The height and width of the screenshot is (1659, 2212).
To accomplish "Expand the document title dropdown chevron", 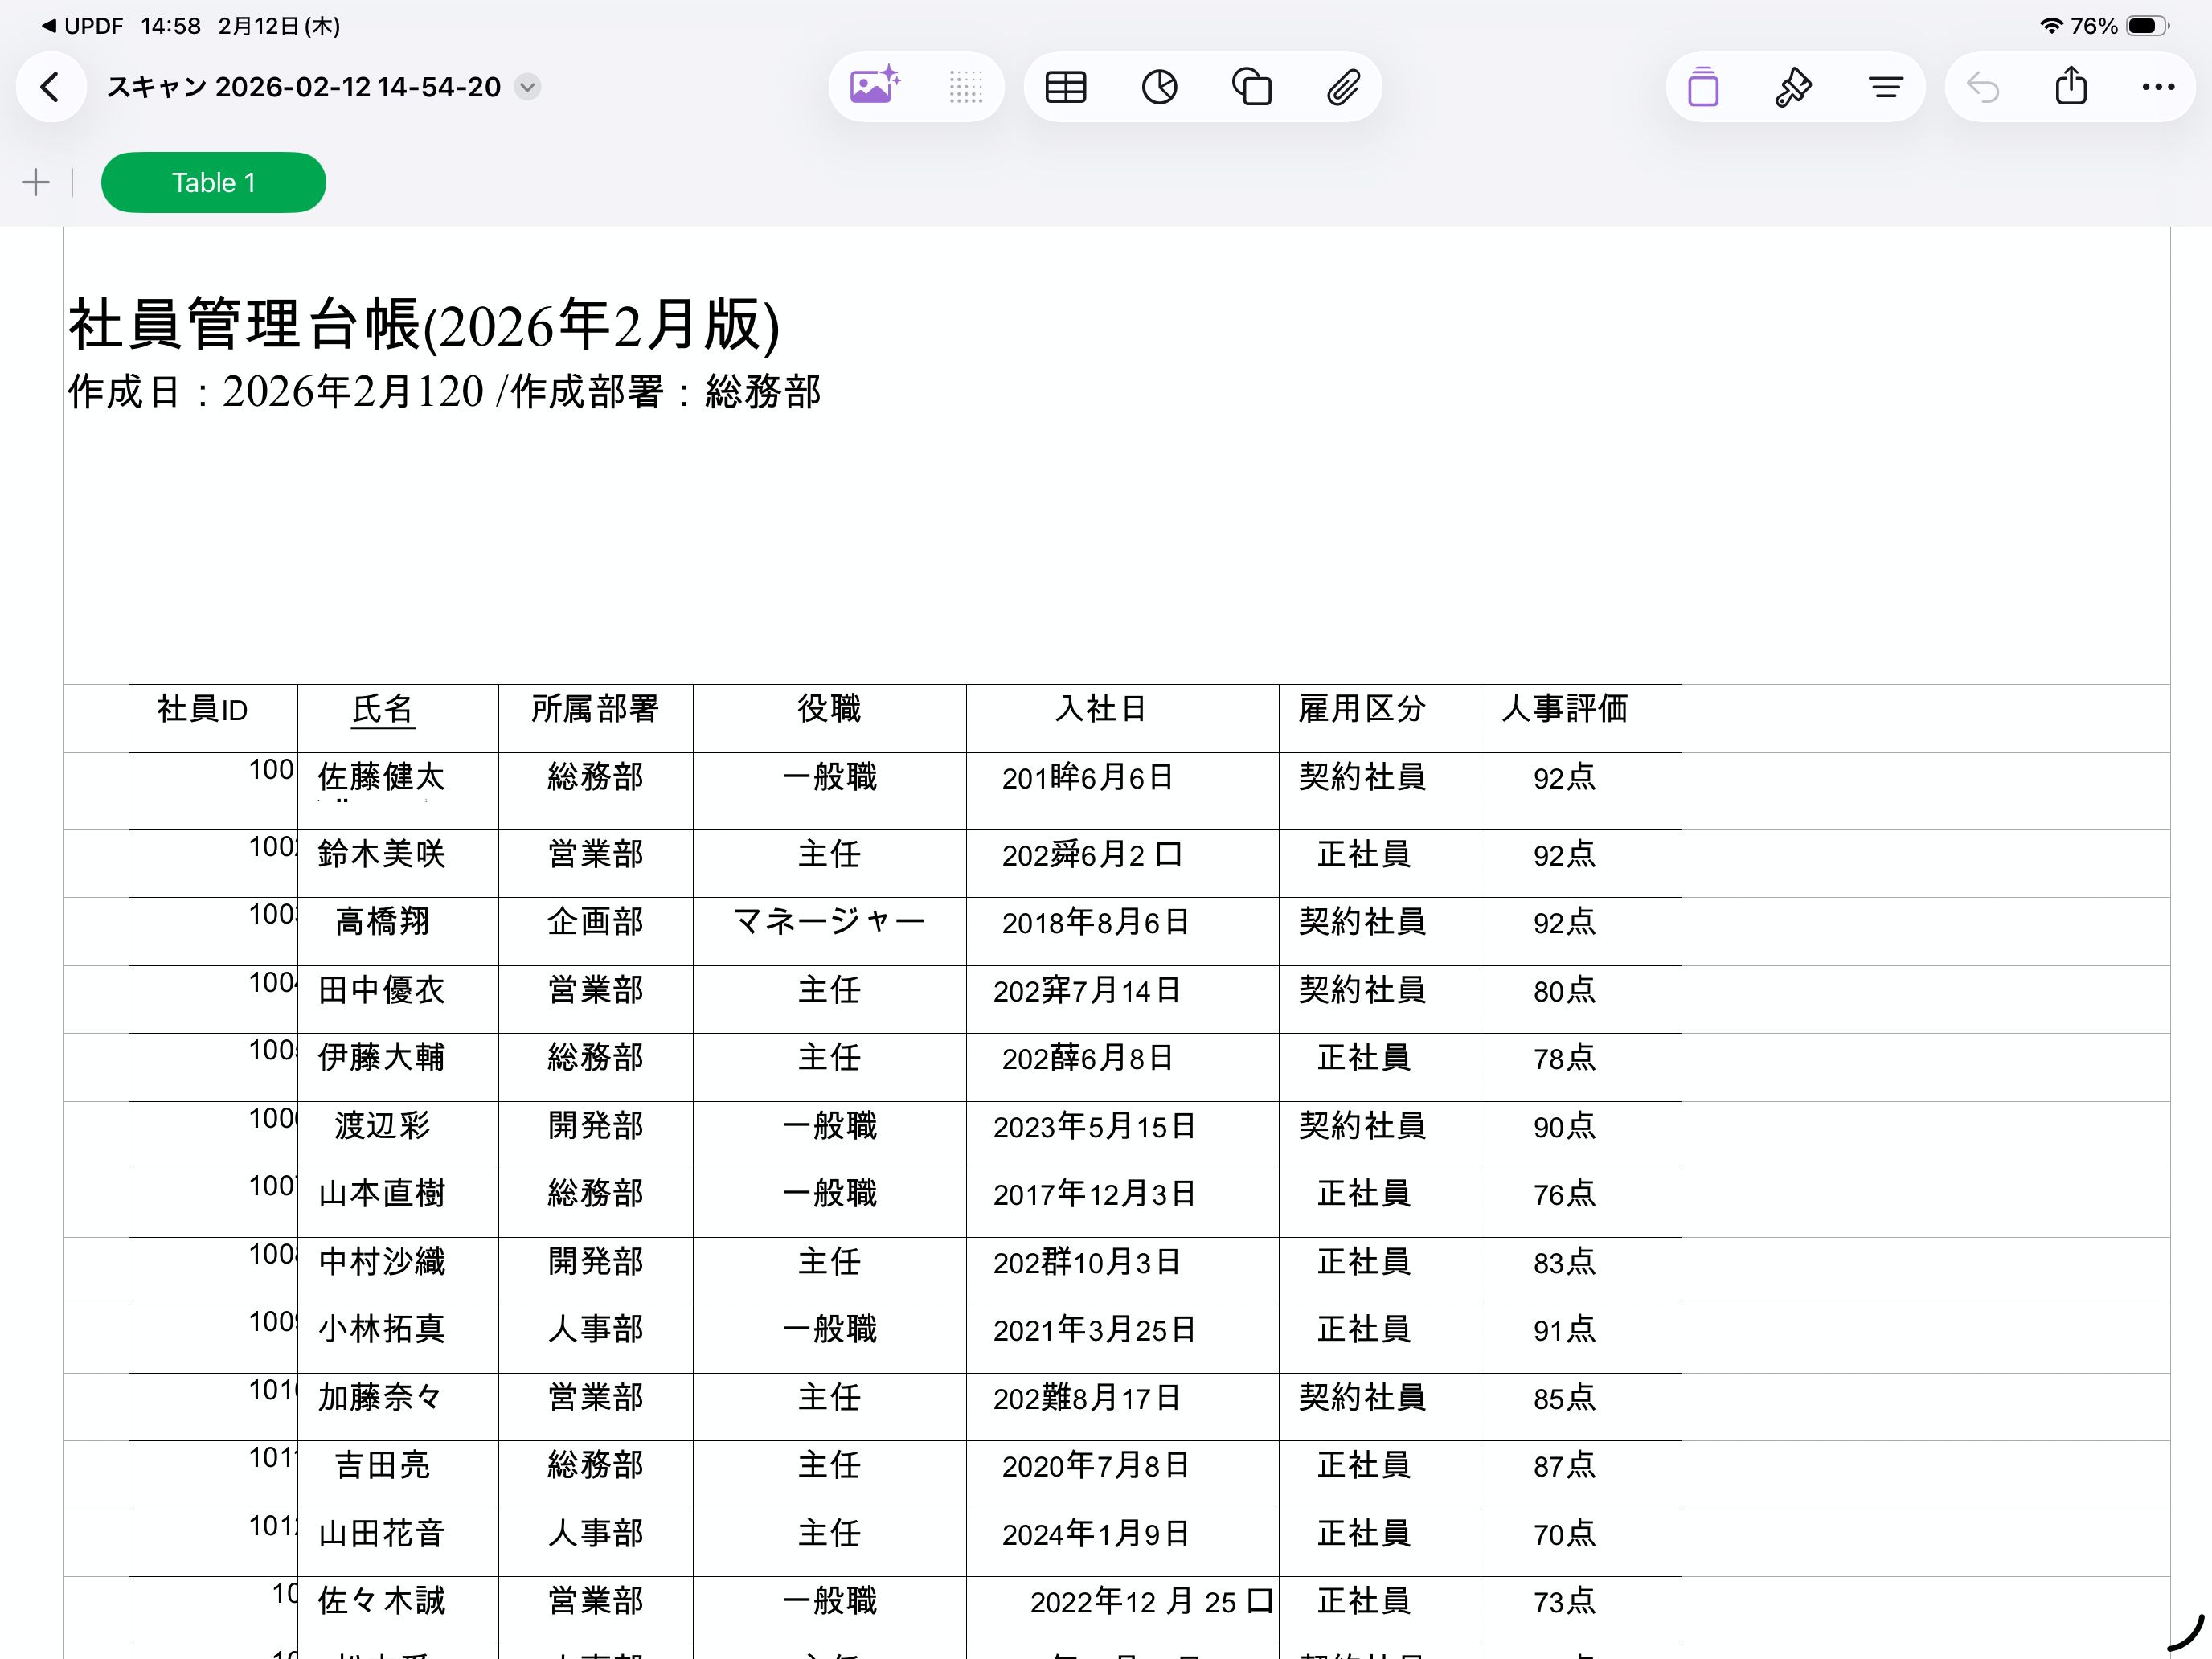I will (528, 87).
